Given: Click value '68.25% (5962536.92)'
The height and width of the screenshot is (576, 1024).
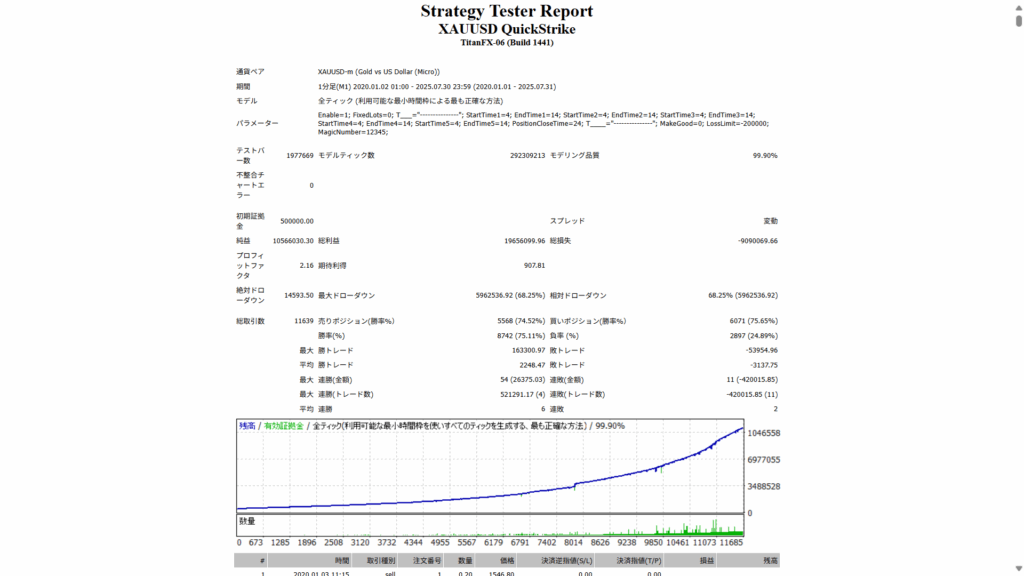Looking at the screenshot, I should click(x=743, y=296).
